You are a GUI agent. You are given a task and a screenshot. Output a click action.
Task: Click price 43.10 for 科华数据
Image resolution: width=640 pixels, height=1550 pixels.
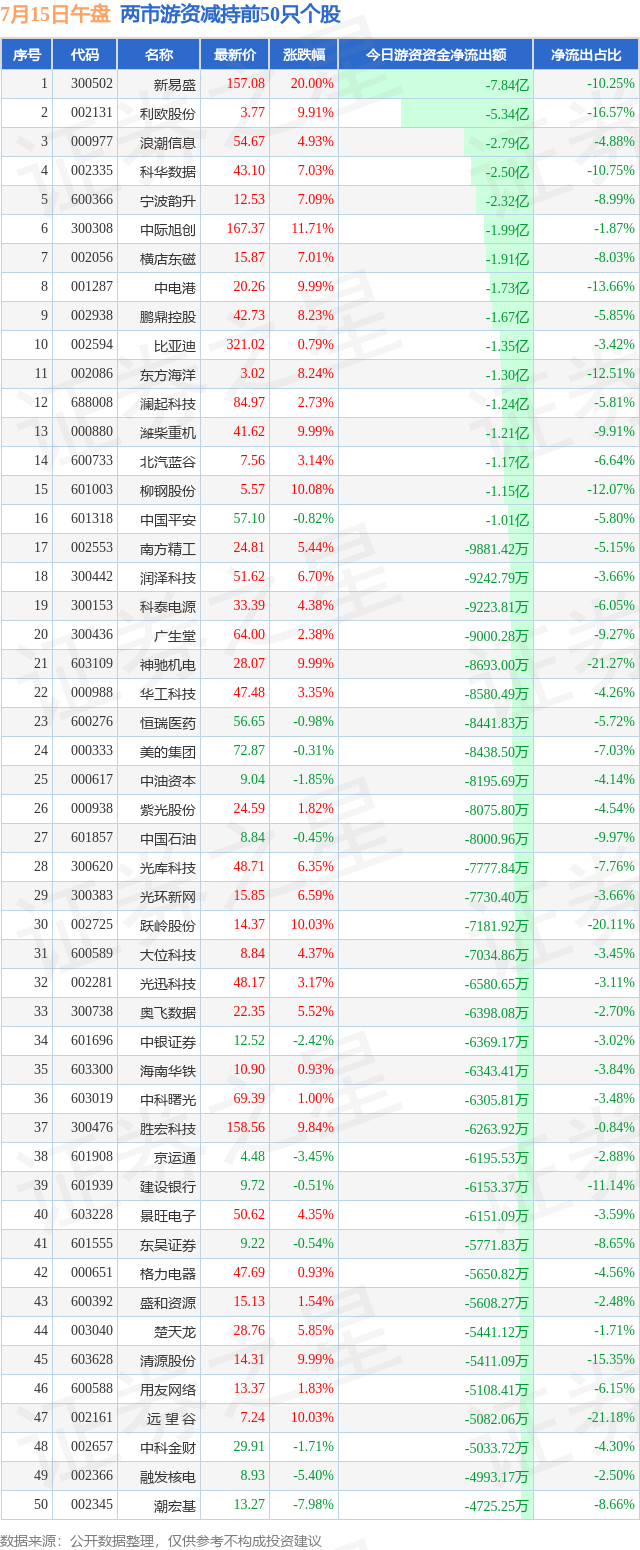[x=249, y=171]
